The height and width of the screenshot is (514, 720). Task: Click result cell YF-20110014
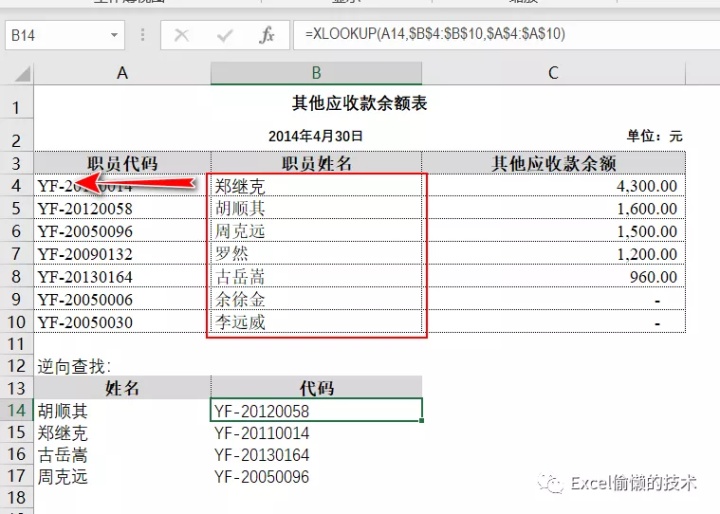(316, 432)
